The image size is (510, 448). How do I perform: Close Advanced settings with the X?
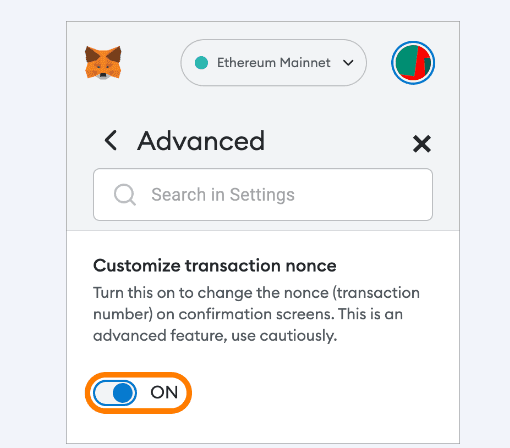(x=422, y=144)
